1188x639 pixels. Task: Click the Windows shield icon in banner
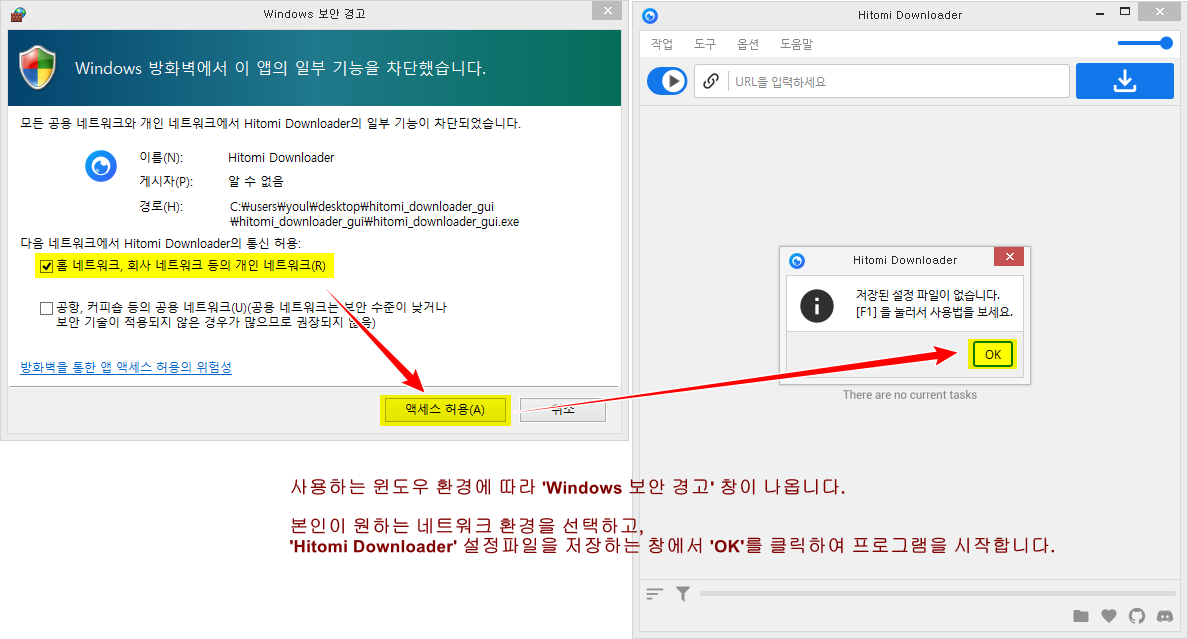(x=37, y=67)
